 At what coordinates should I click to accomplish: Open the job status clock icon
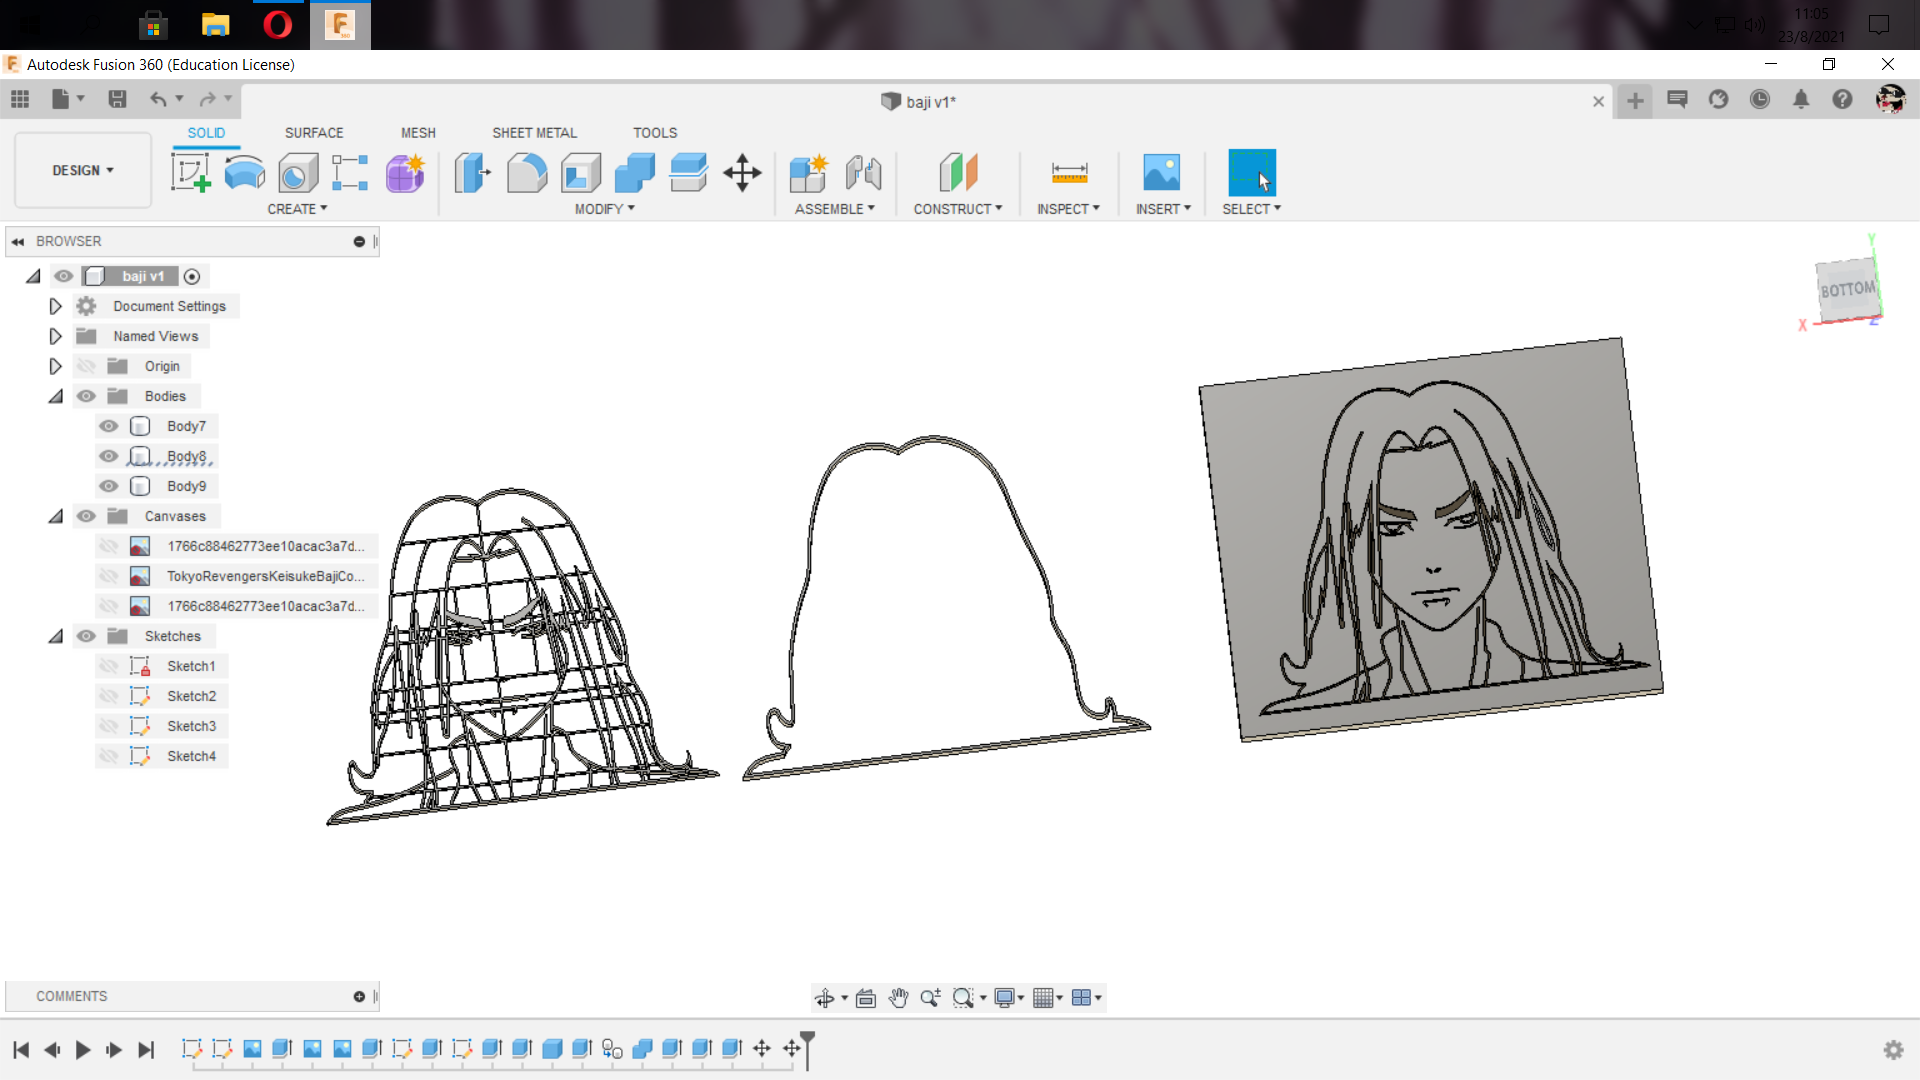point(1759,99)
